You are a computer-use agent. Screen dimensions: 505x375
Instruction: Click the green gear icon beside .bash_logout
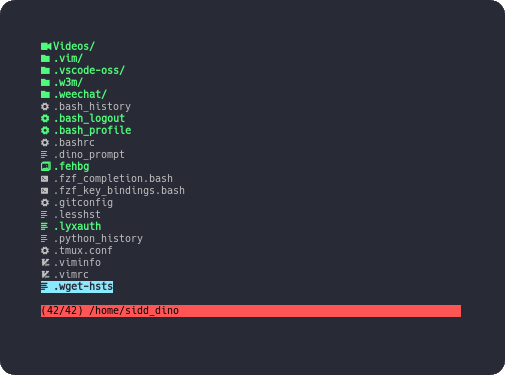point(45,118)
